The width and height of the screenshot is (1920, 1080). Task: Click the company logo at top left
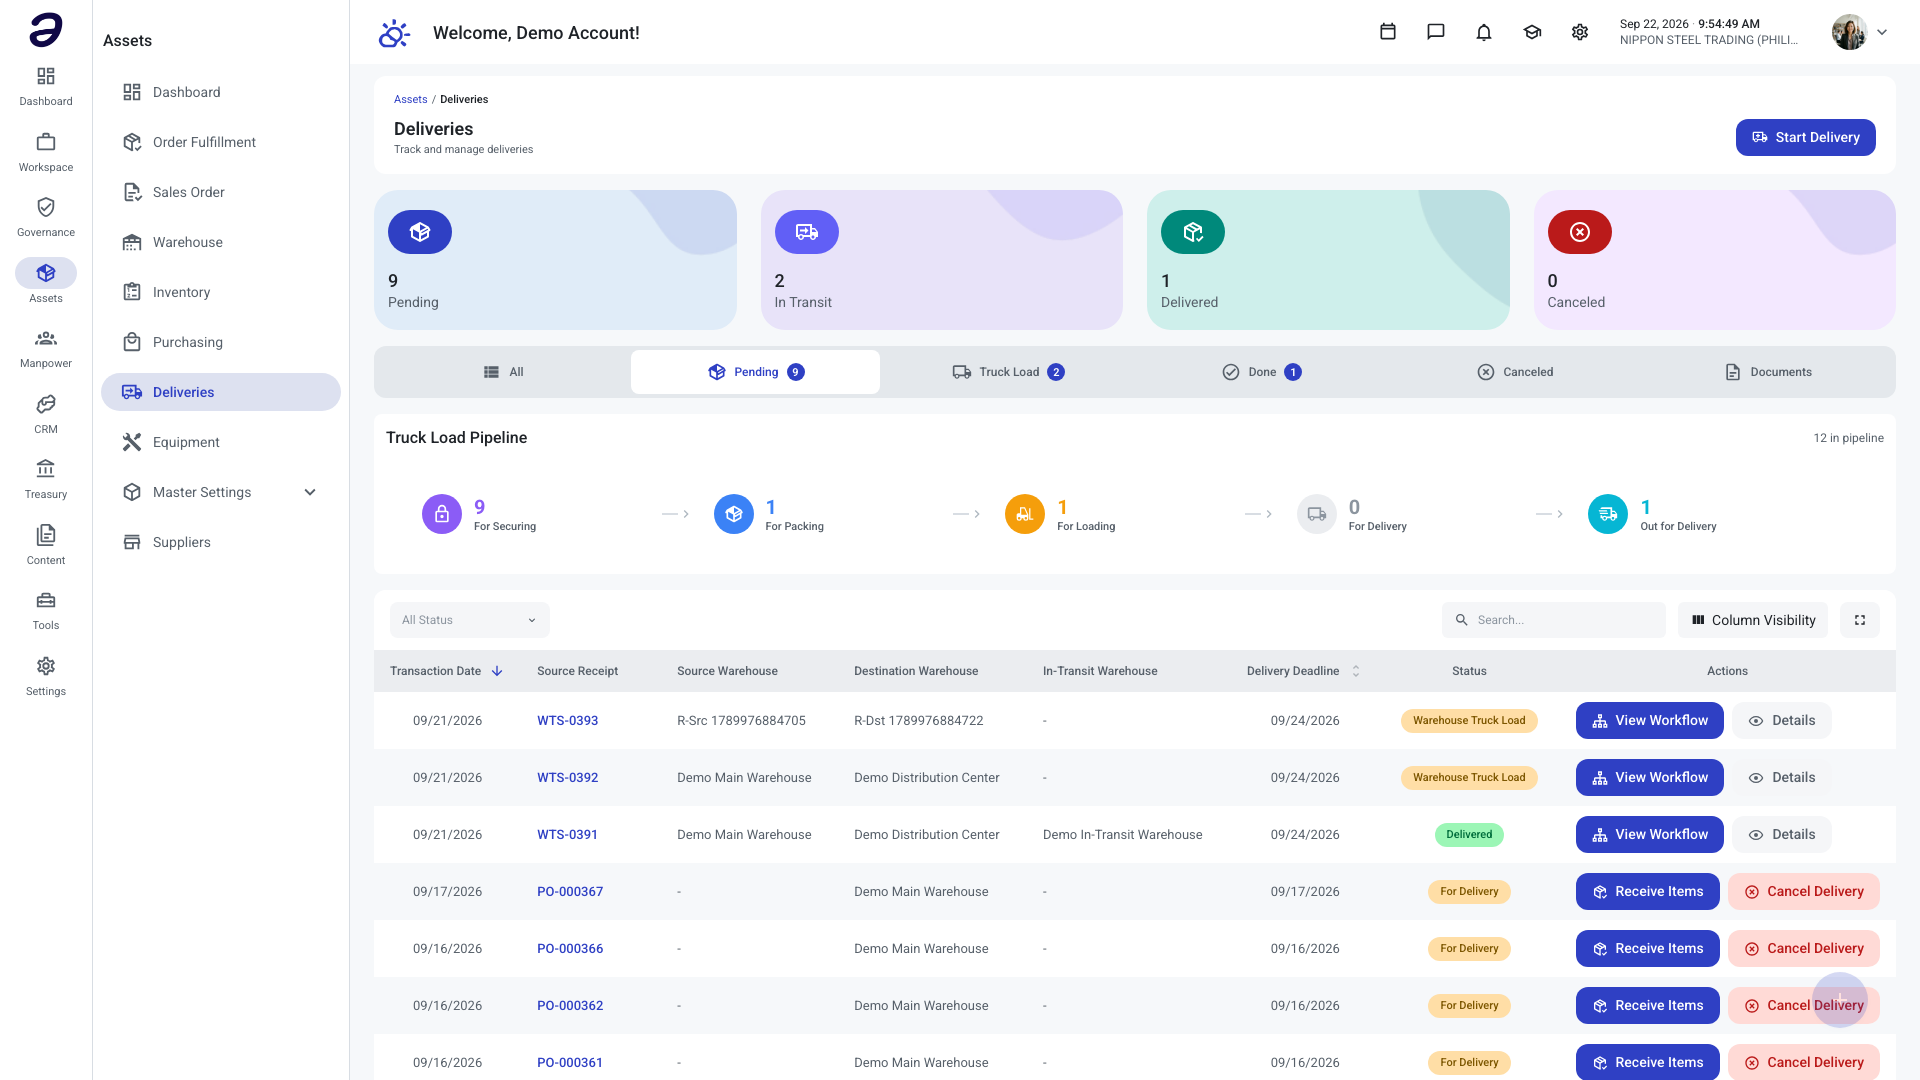[46, 30]
